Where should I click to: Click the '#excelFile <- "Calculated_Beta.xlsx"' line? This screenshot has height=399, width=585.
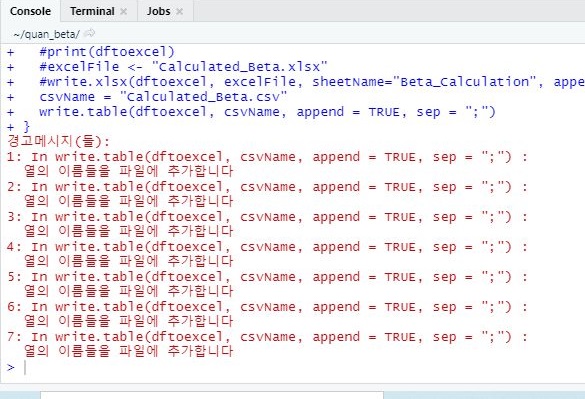tap(183, 67)
